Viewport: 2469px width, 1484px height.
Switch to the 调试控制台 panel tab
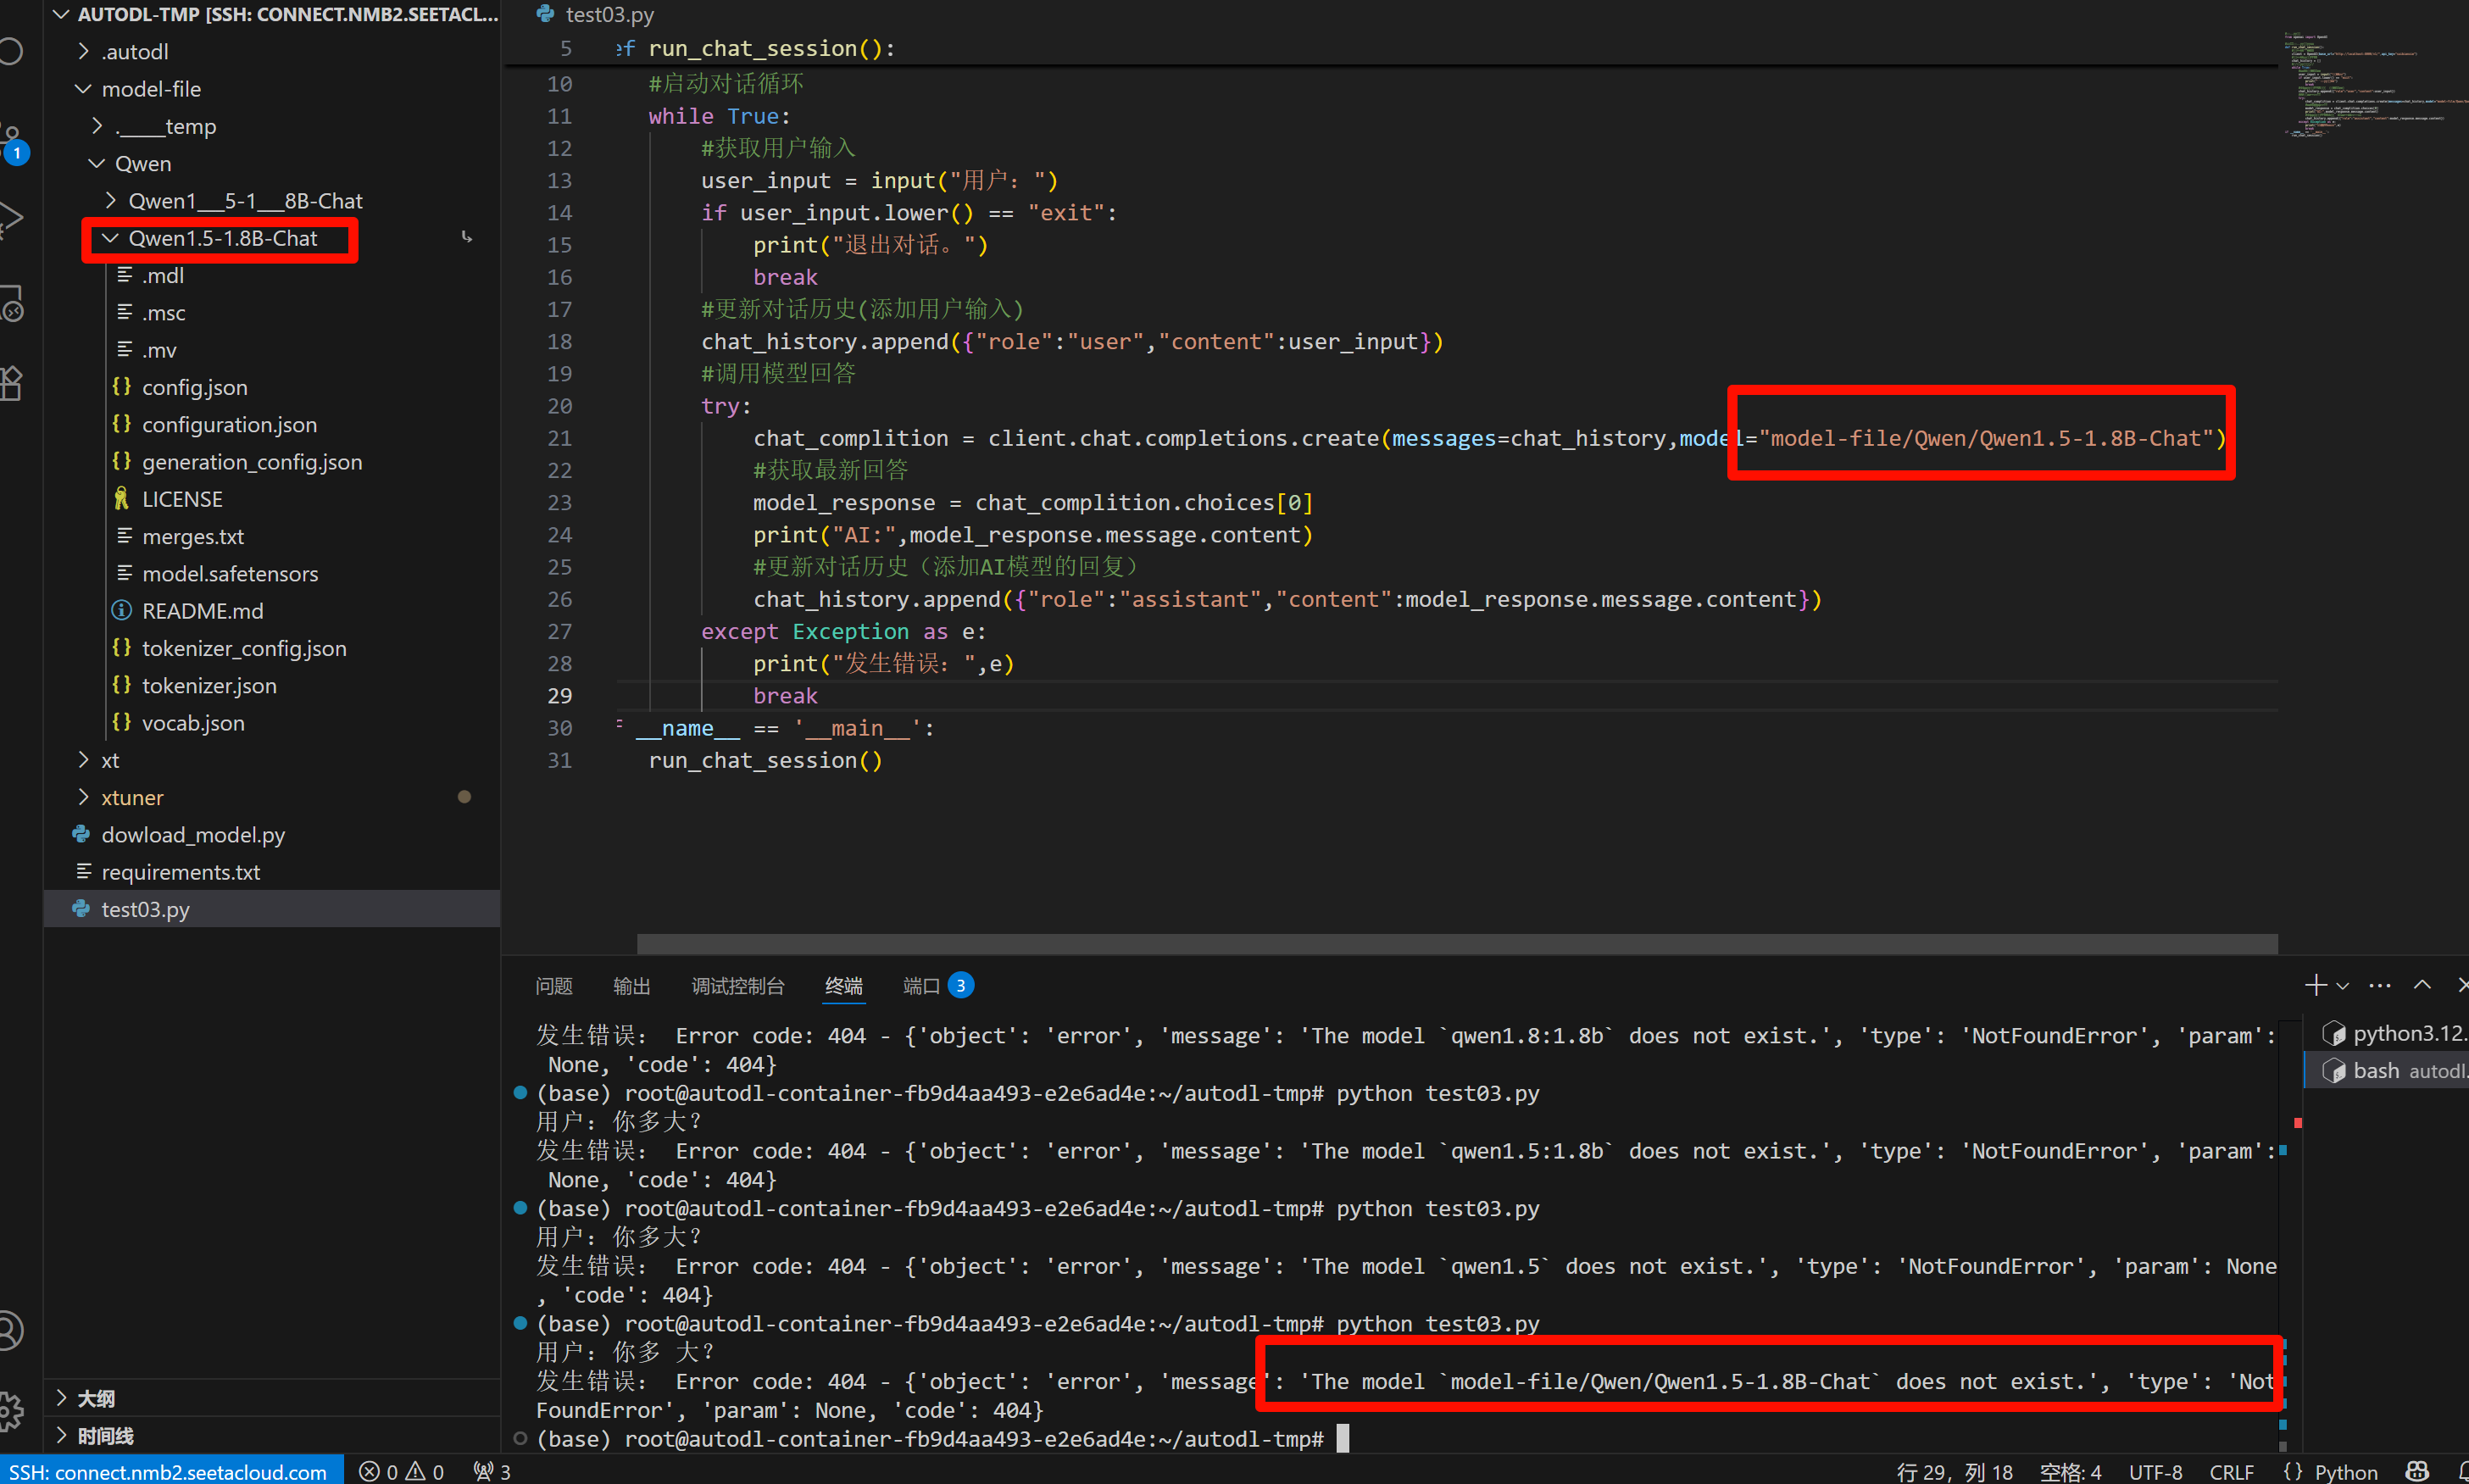pos(738,986)
